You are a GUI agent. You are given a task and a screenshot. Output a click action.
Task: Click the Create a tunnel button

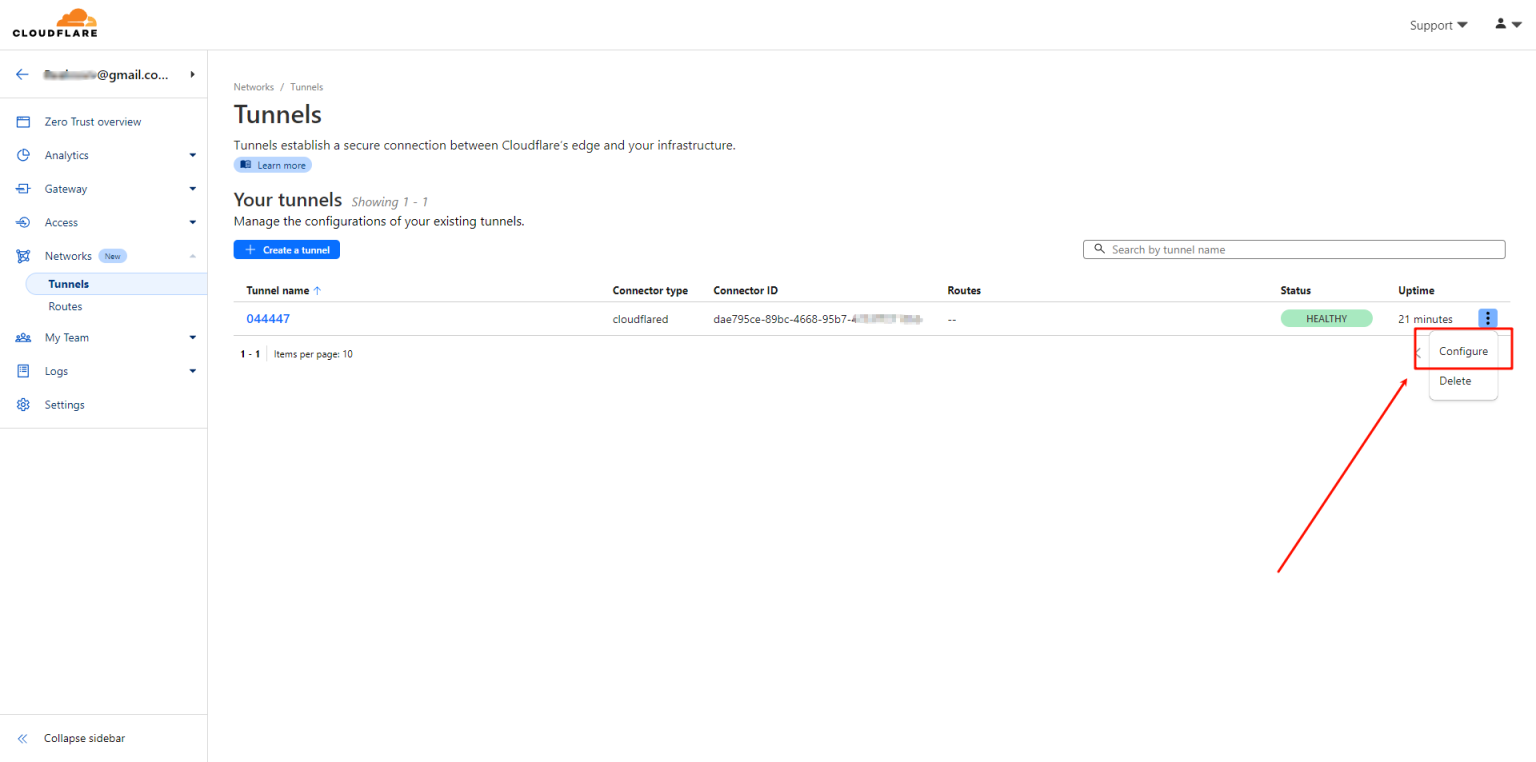pos(287,250)
